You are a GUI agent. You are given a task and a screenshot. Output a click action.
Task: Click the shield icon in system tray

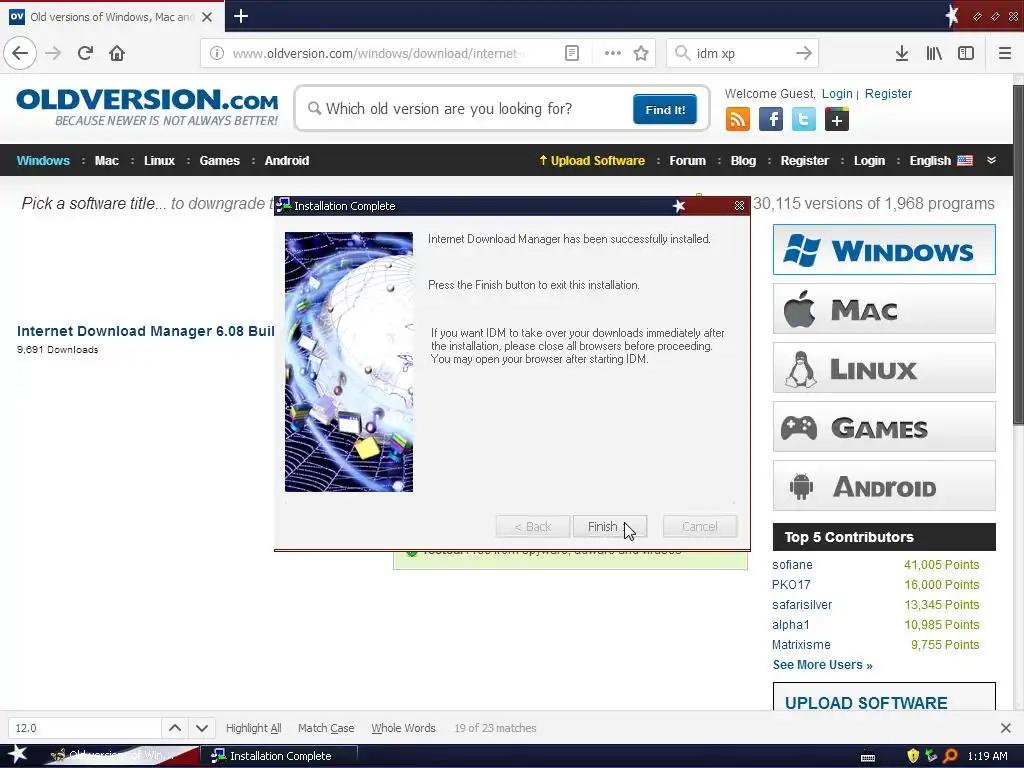[x=913, y=756]
